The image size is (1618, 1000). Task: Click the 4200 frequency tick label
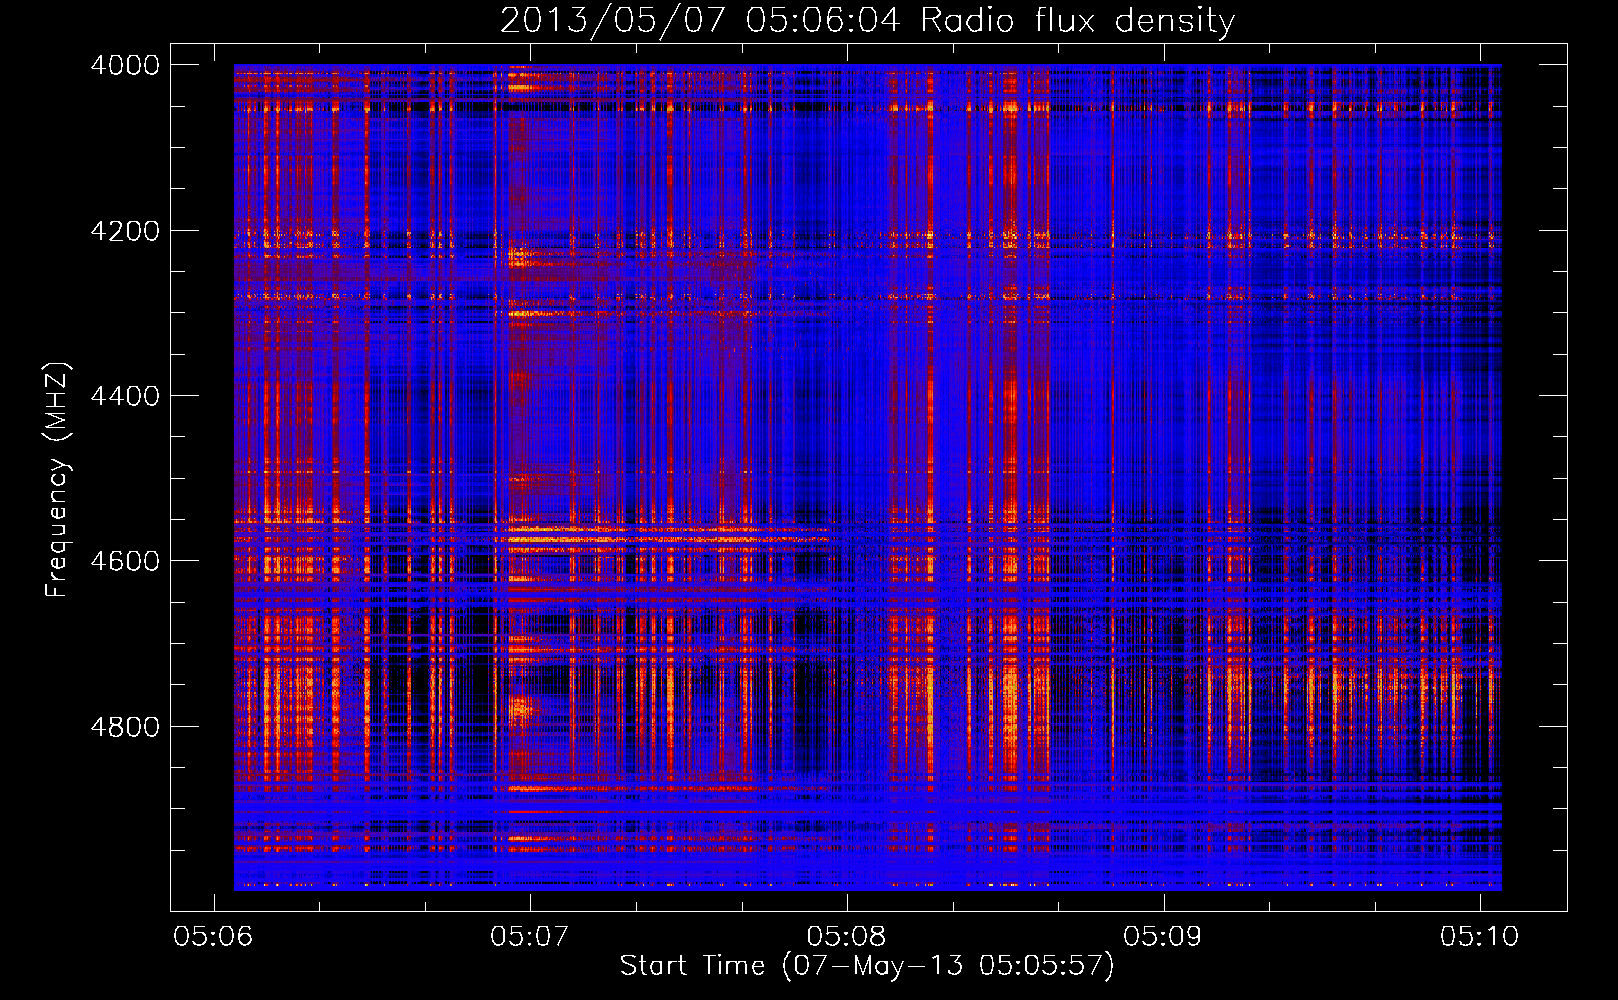(x=125, y=231)
